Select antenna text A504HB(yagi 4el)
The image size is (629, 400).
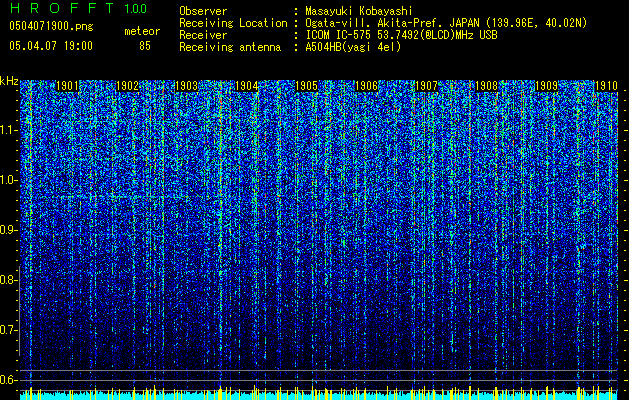point(353,47)
